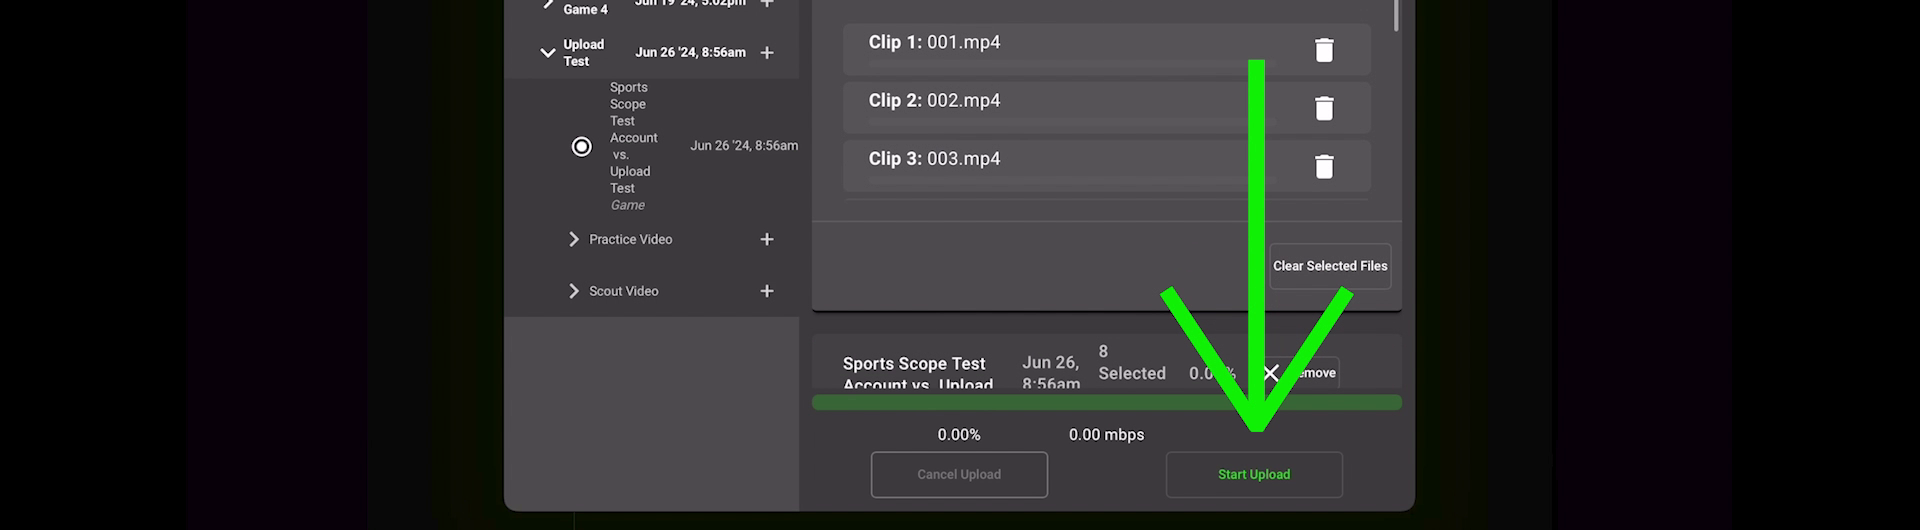Viewport: 1920px width, 530px height.
Task: Collapse the Upload Test folder
Action: [547, 53]
